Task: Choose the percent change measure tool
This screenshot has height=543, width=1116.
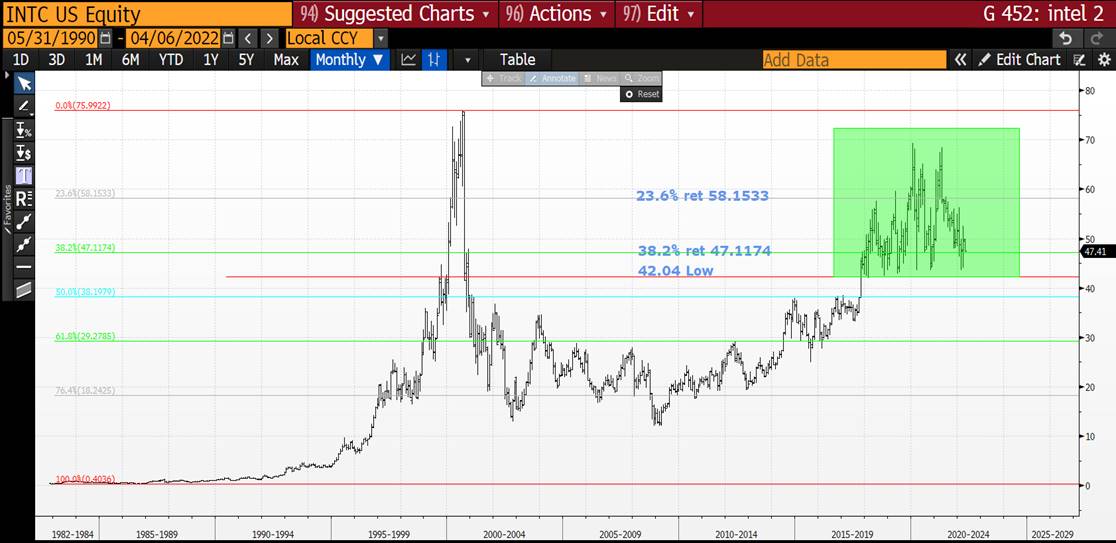Action: click(x=24, y=130)
